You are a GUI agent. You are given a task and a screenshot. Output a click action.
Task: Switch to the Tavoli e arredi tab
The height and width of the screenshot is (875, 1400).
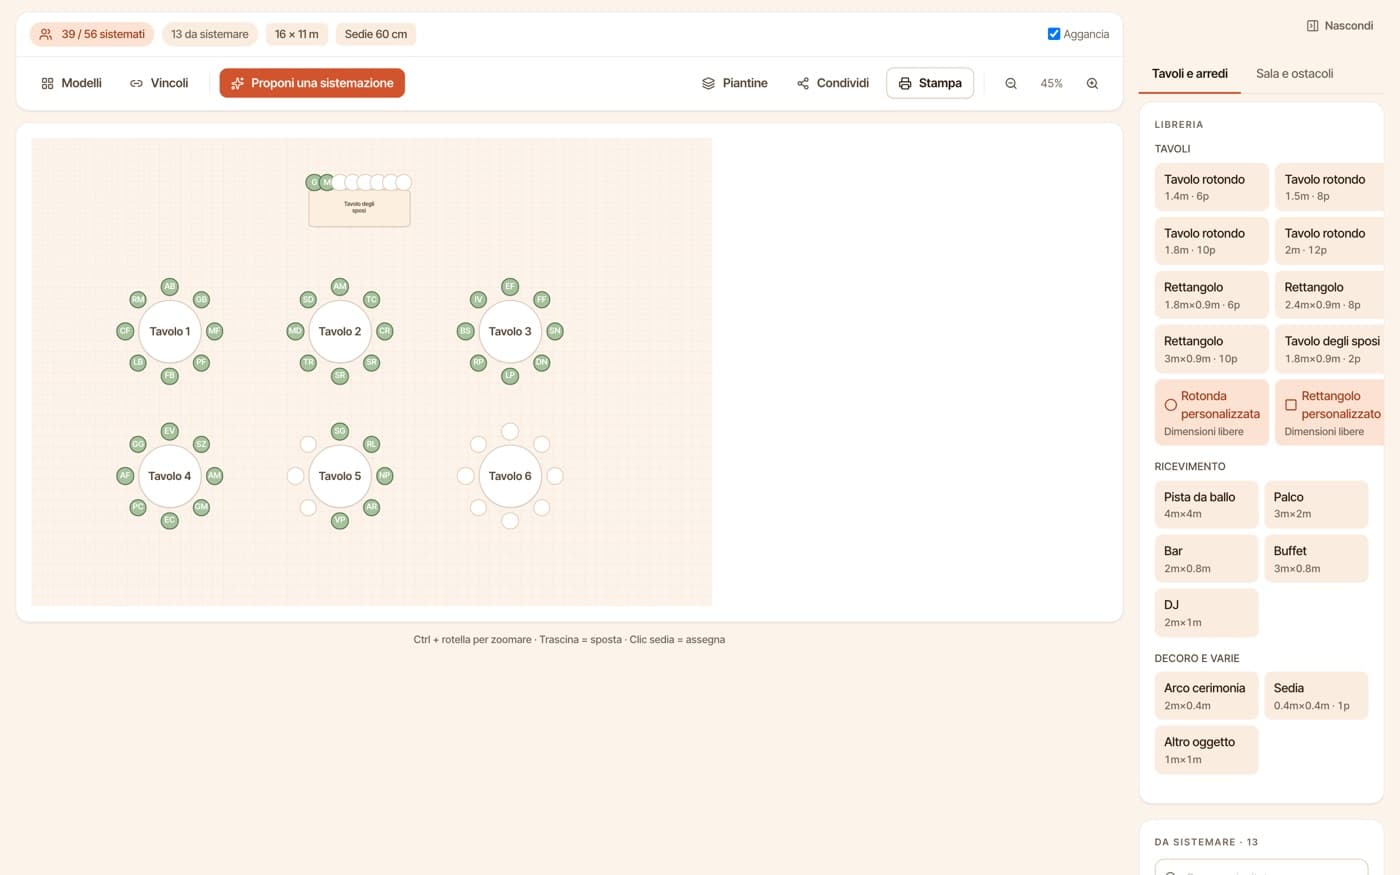click(1190, 74)
